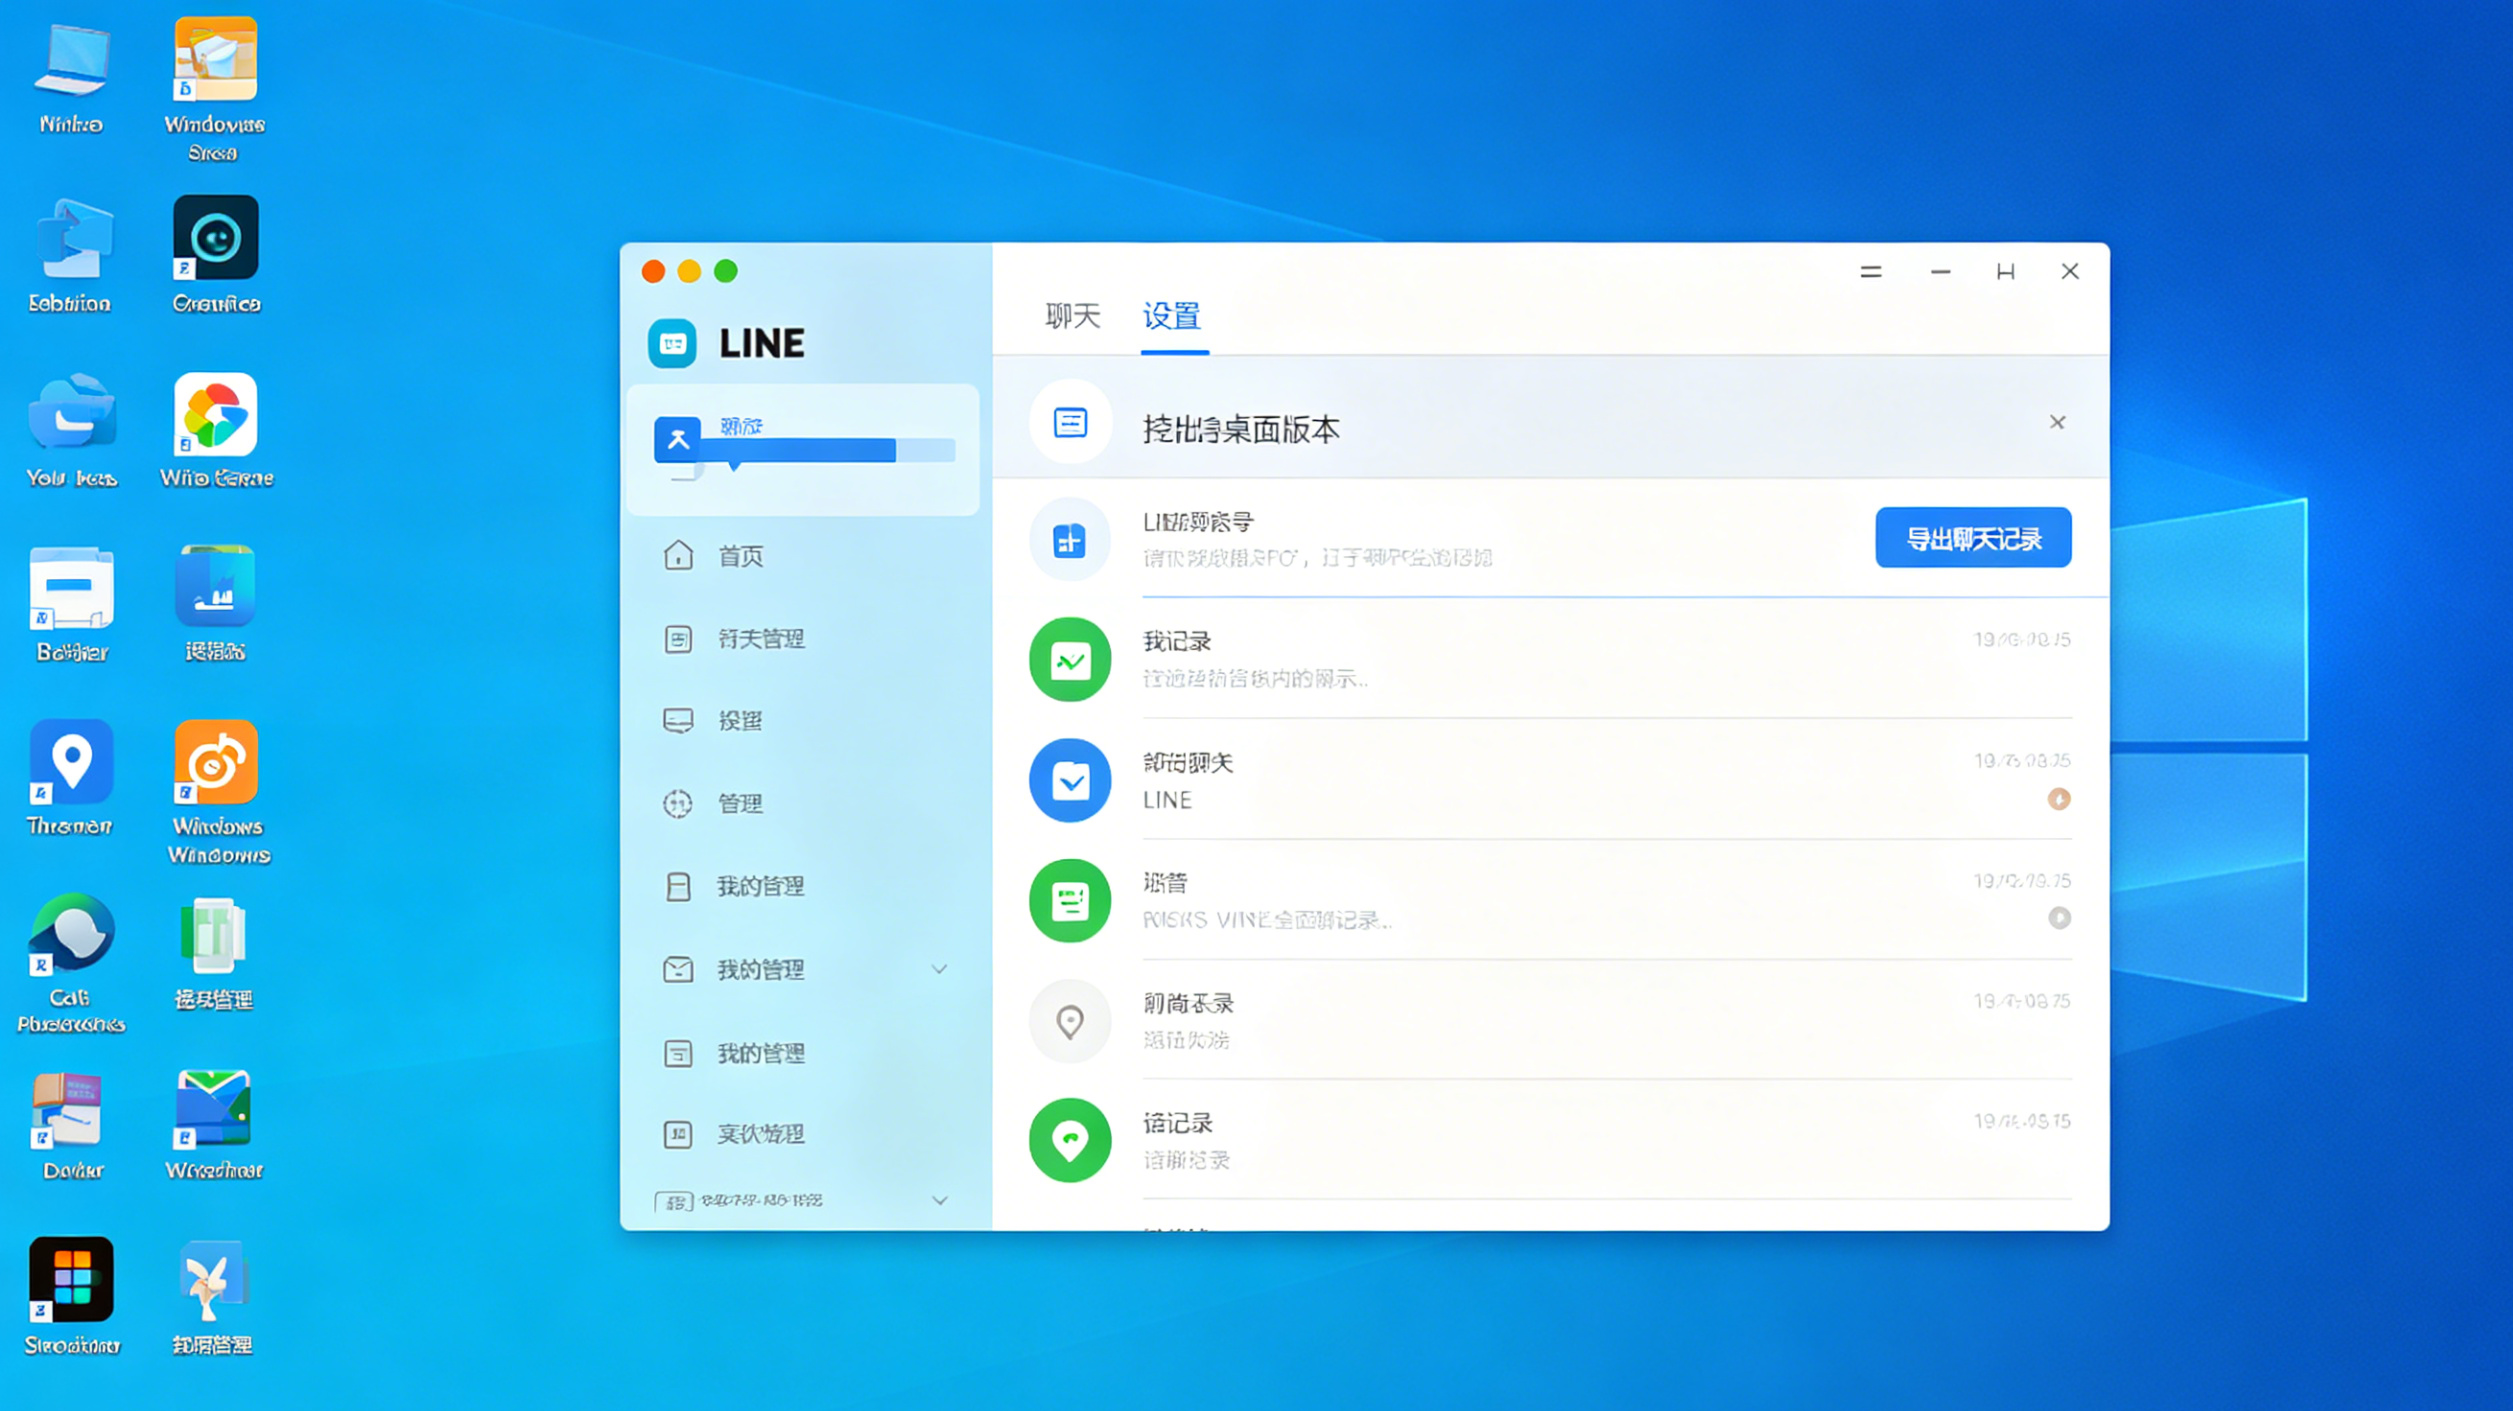Open 管理 with the circular clock icon
This screenshot has width=2513, height=1411.
tap(740, 803)
